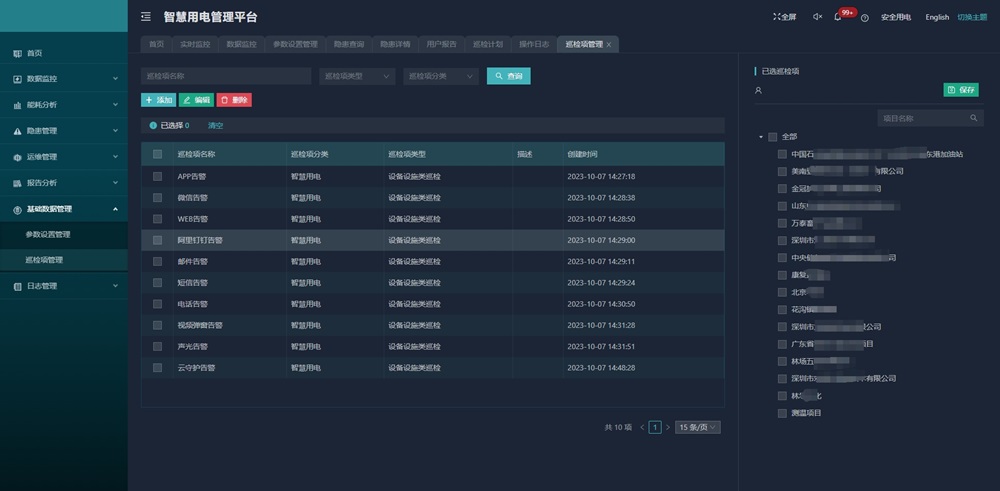This screenshot has height=491, width=1000.
Task: Open the 巡检项类型 dropdown
Action: 357,76
